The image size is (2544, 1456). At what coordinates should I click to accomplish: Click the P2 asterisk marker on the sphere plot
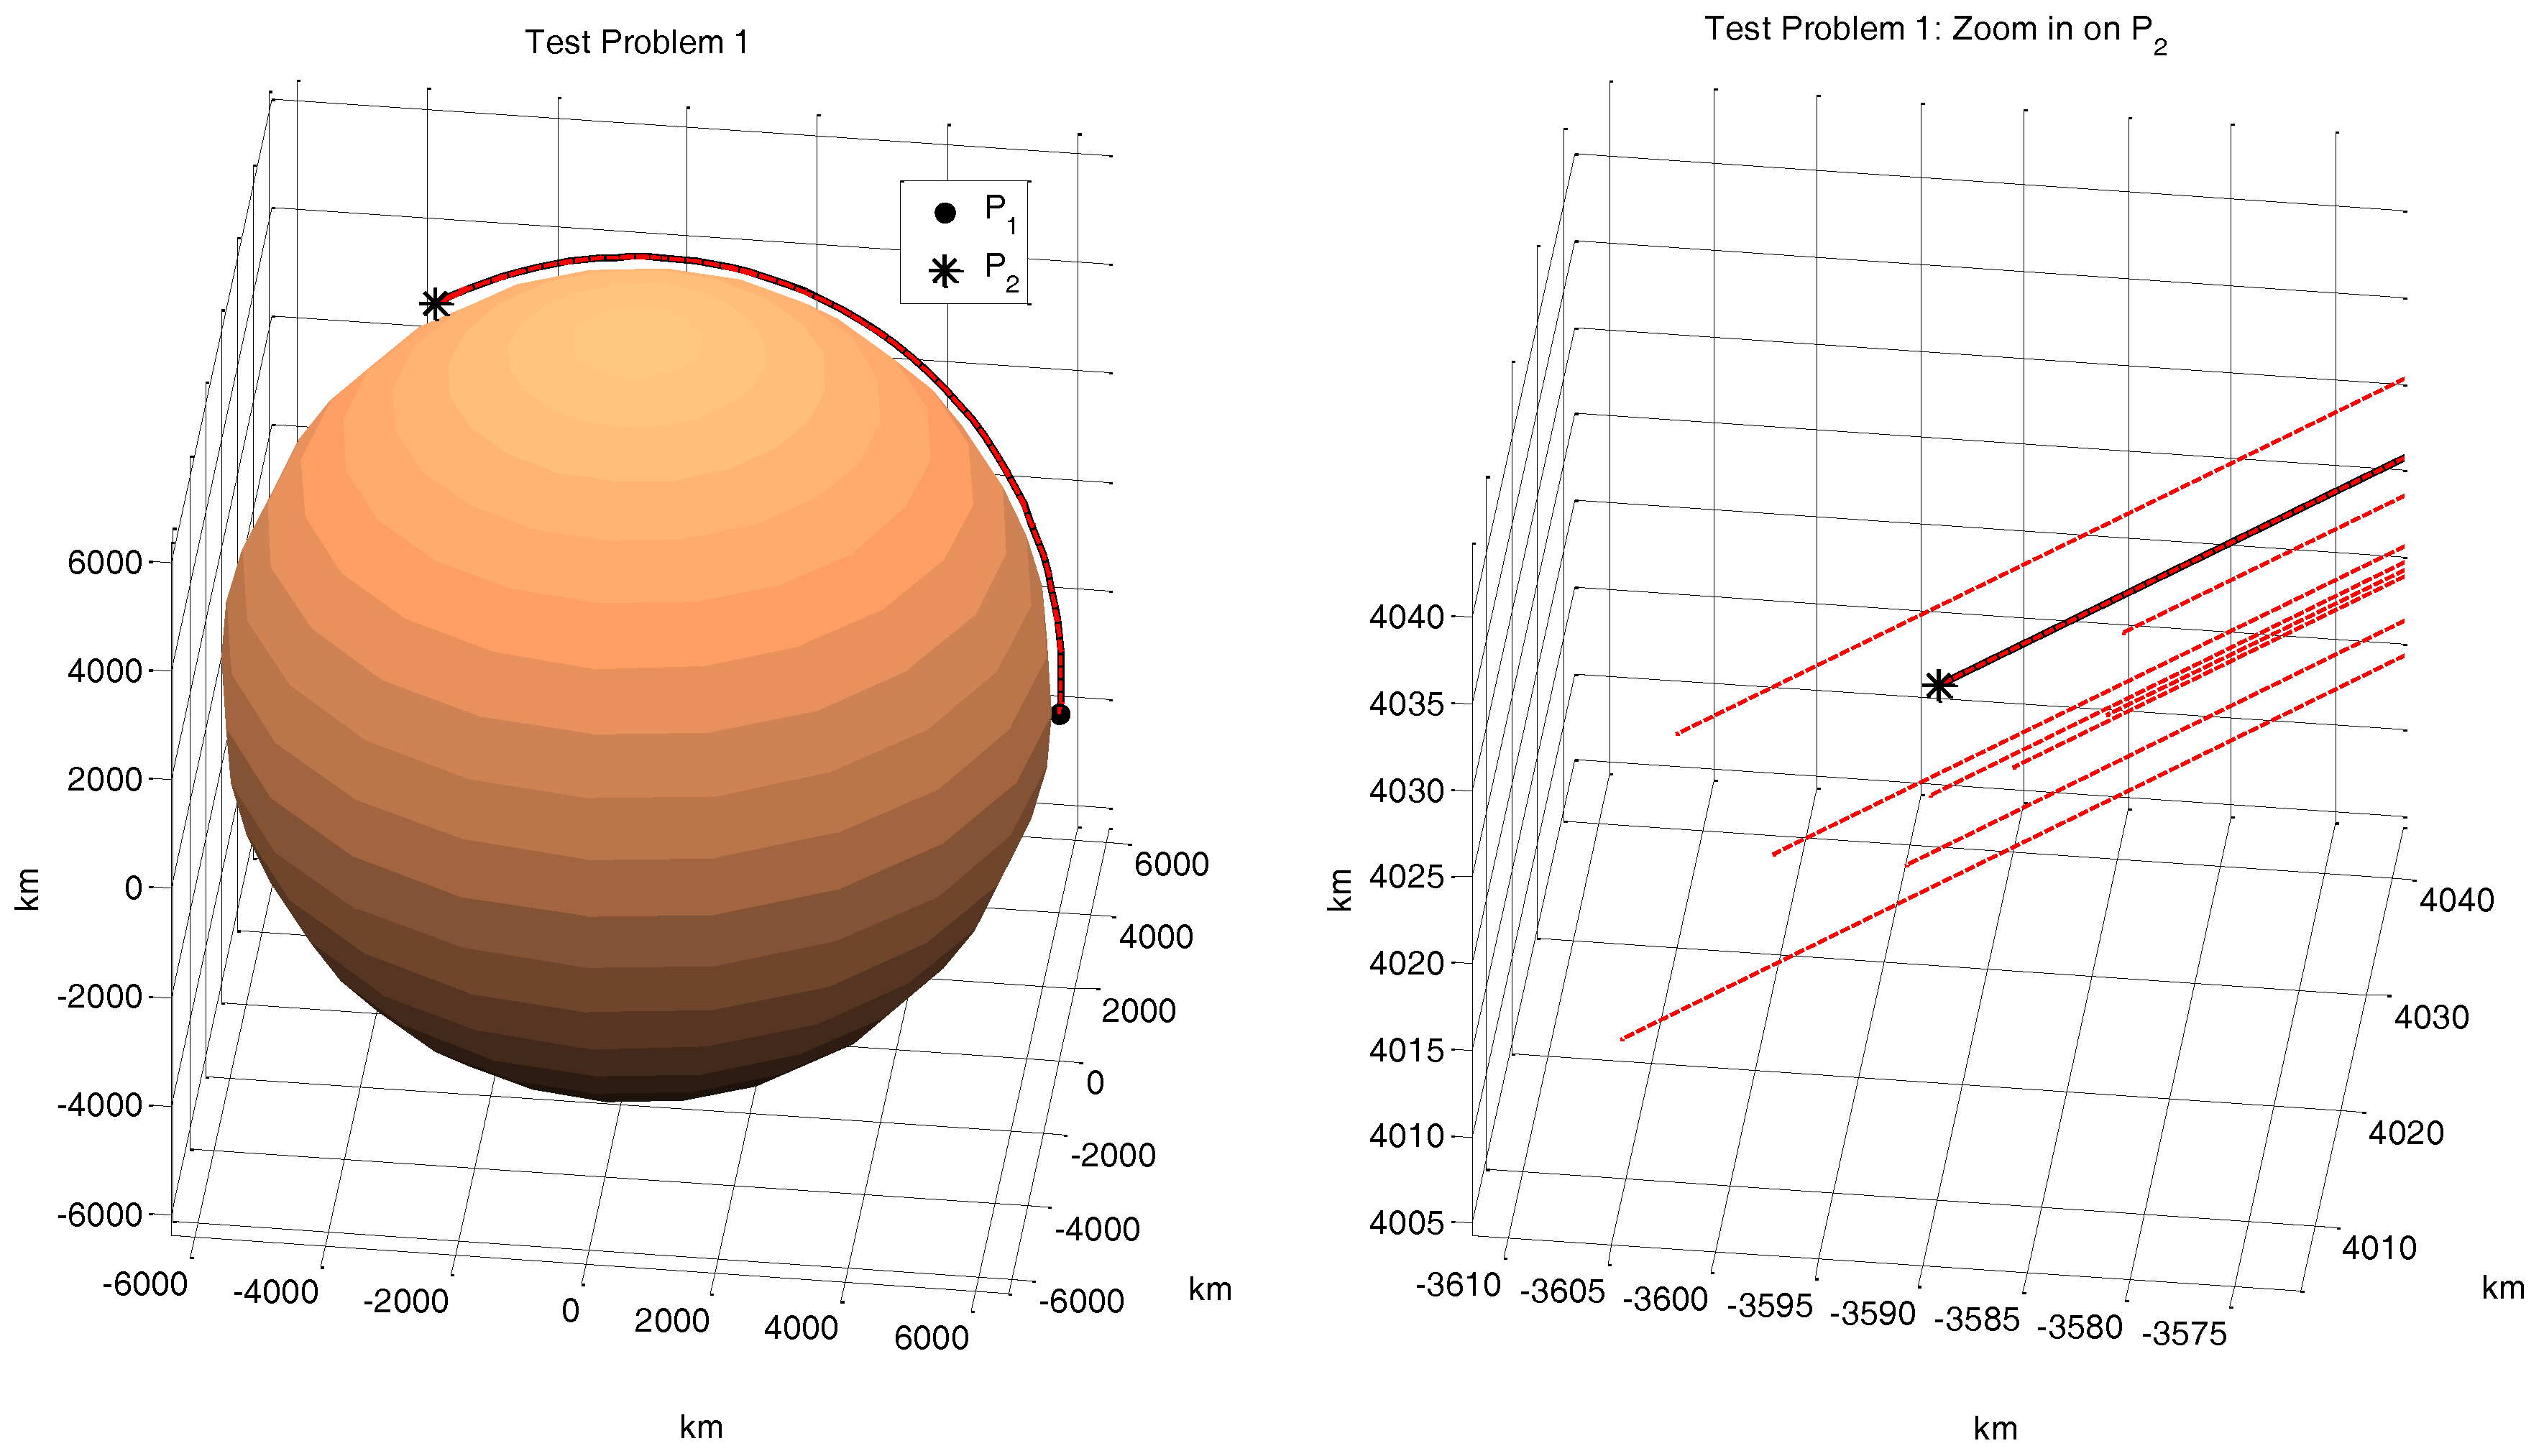435,304
